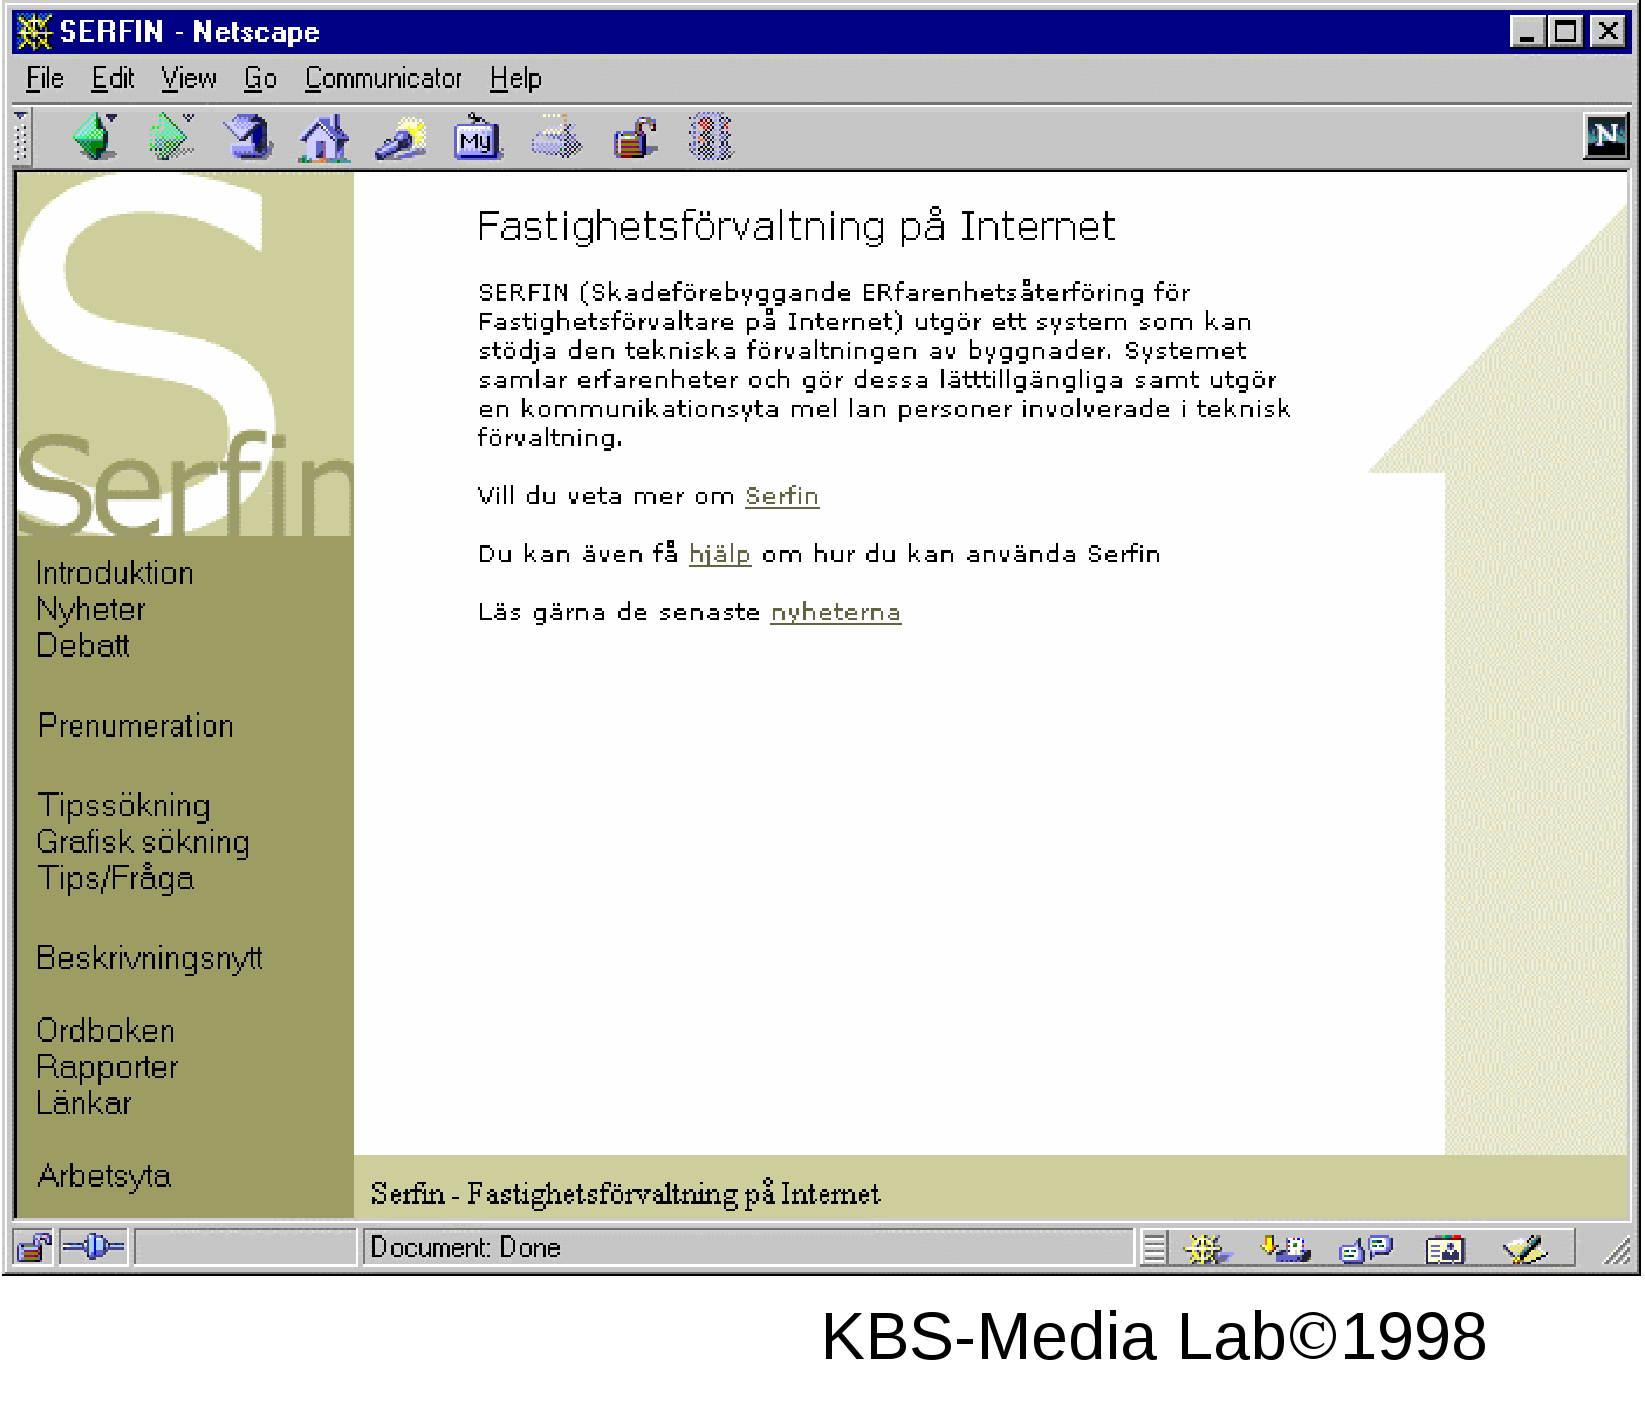This screenshot has height=1409, width=1645.
Task: Open Arbetsyta in the sidebar
Action: pyautogui.click(x=104, y=1176)
